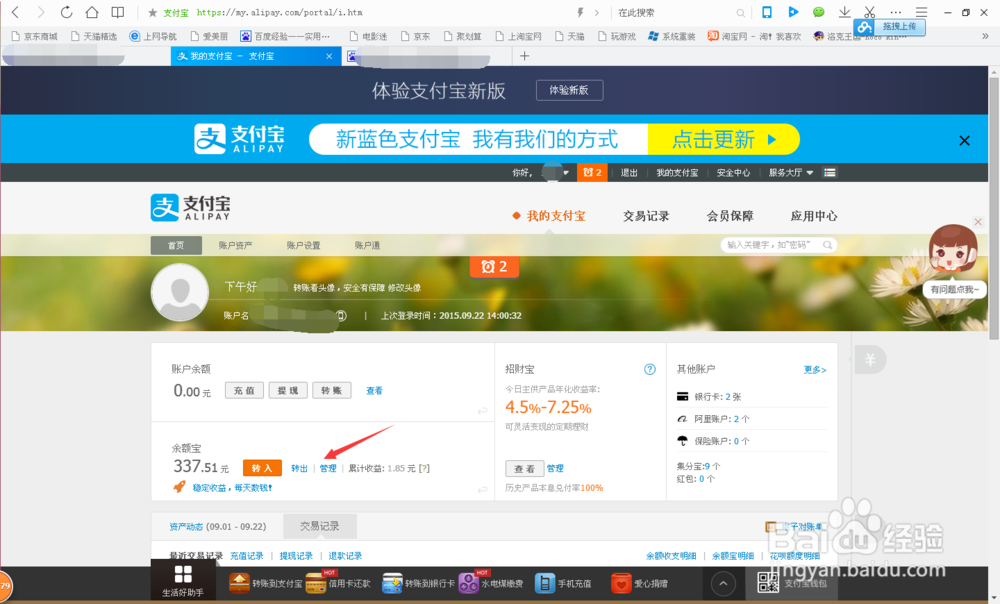The height and width of the screenshot is (604, 1000).
Task: Open 更多 link in 其他账户
Action: (x=815, y=370)
